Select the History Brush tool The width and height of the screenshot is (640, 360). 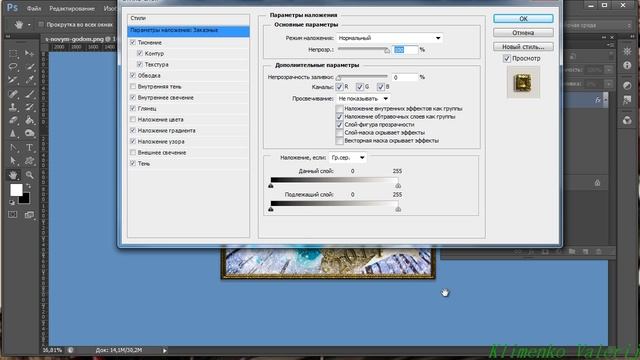(x=29, y=107)
